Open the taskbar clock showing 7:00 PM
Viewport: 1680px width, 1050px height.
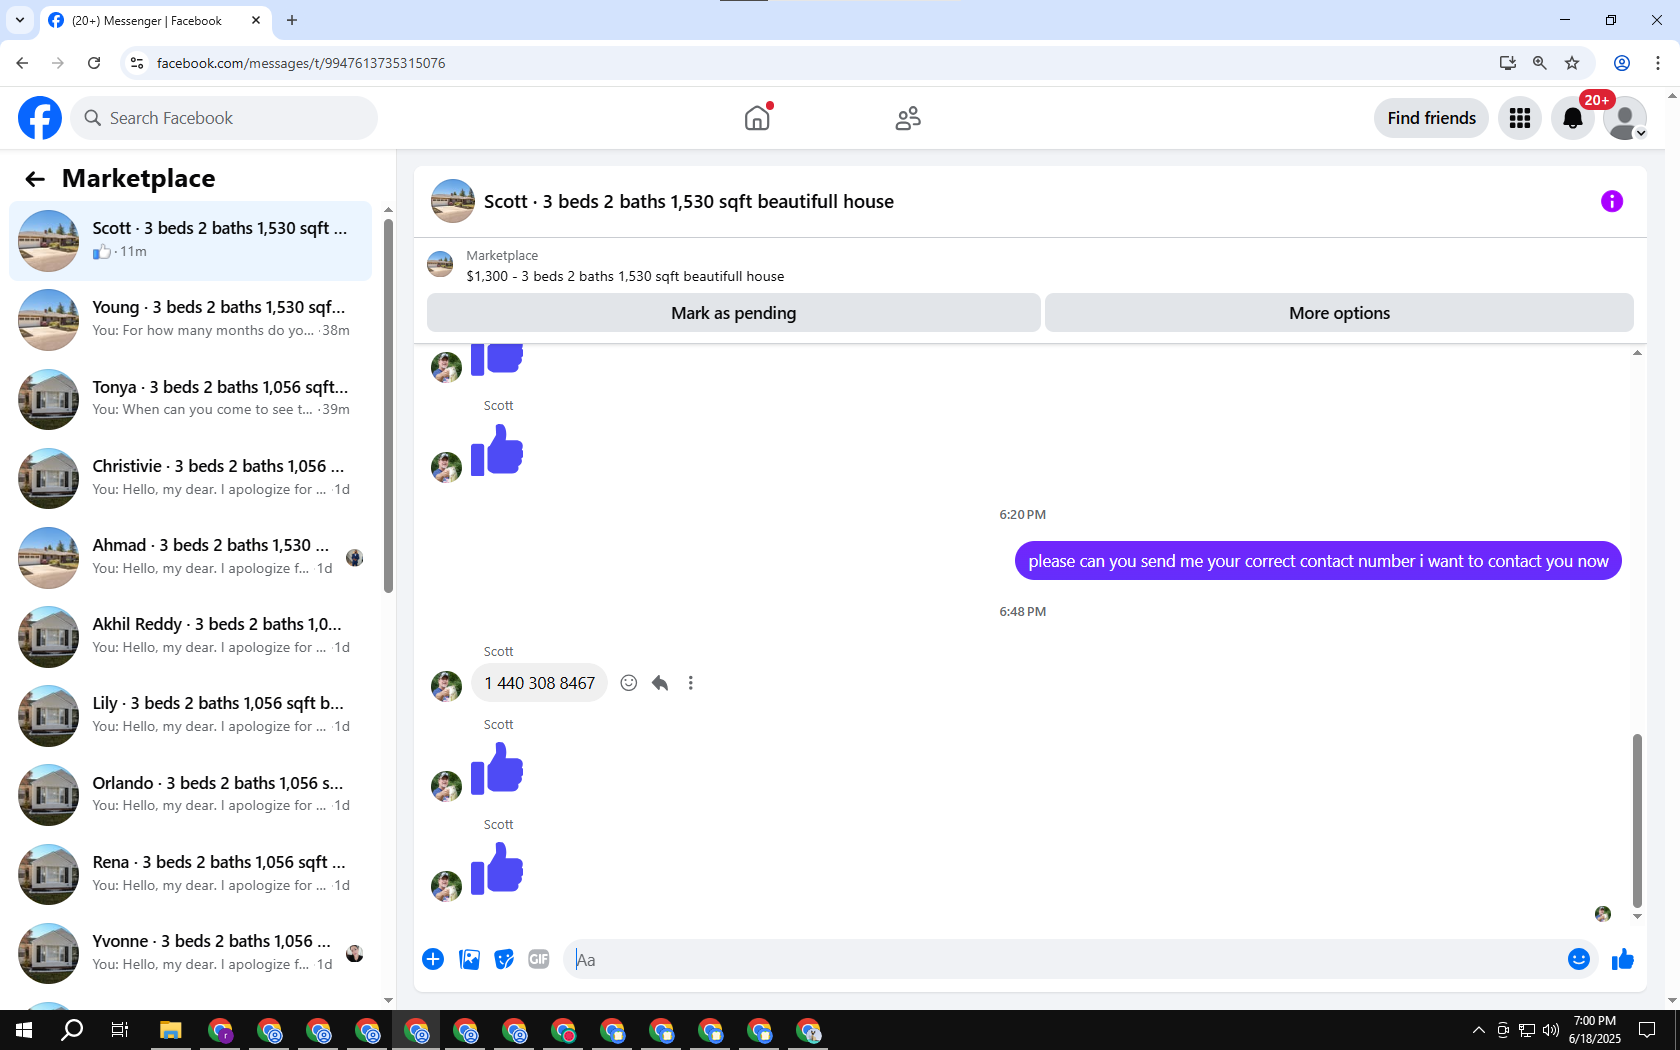(x=1595, y=1030)
